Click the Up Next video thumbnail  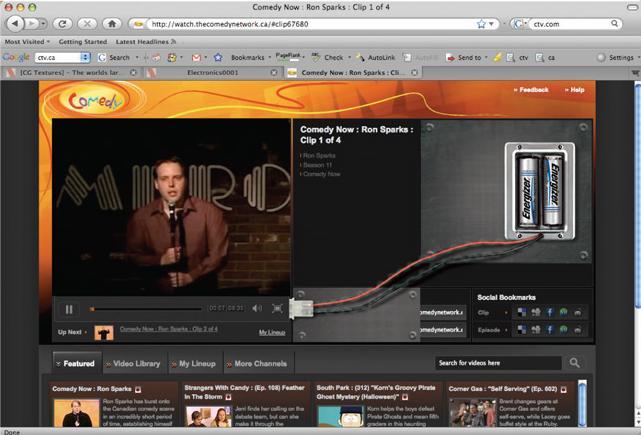click(x=104, y=333)
